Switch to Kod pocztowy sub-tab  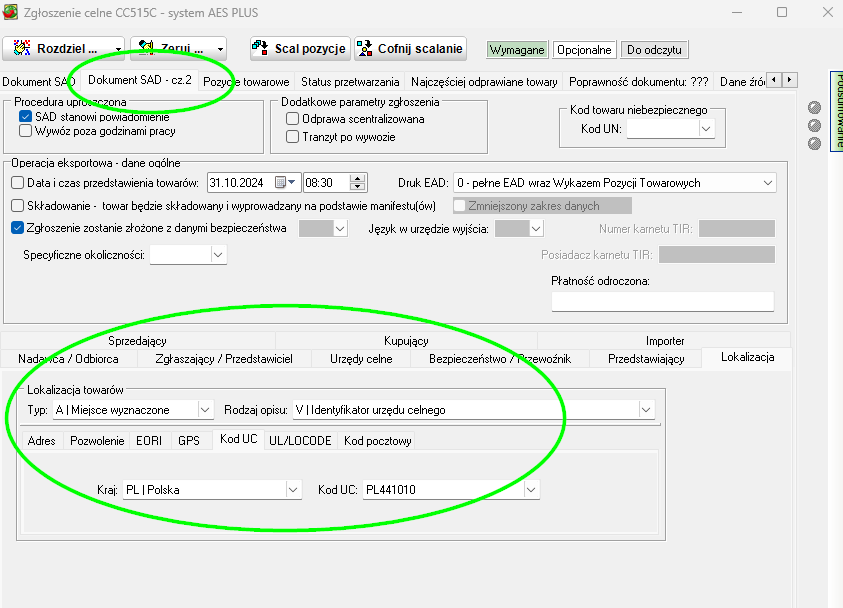(377, 441)
